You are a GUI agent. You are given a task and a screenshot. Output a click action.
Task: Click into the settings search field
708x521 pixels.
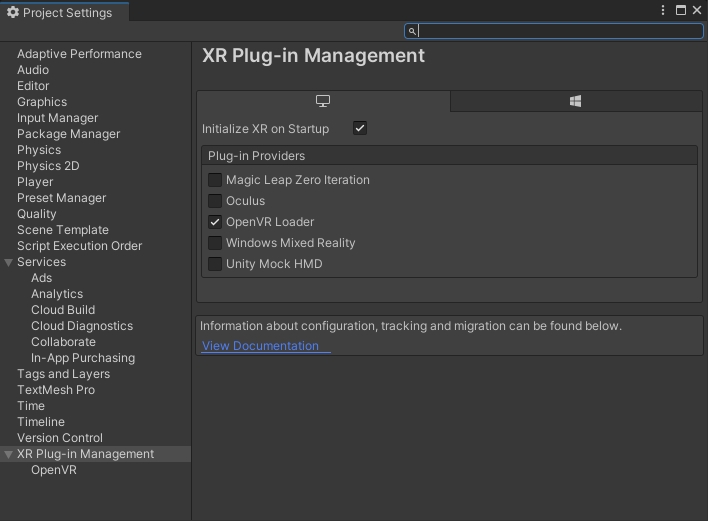coord(560,31)
